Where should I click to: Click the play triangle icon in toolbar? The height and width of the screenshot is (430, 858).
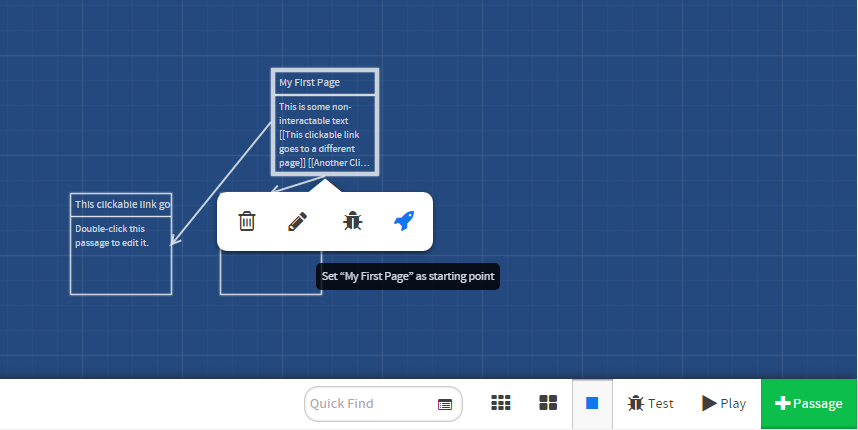tap(709, 403)
